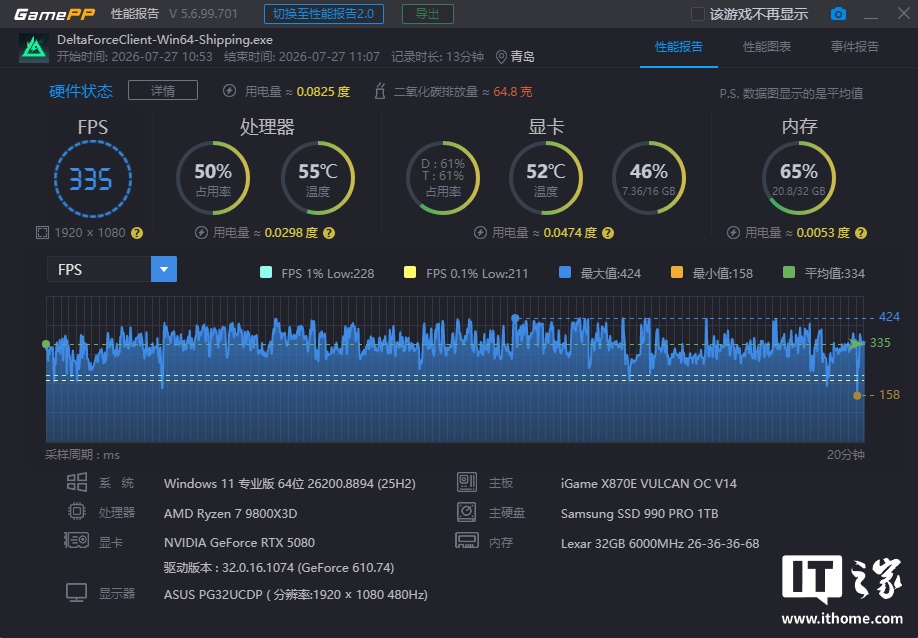Click the CO2 value 64.8 克
The width and height of the screenshot is (918, 638).
coord(513,91)
